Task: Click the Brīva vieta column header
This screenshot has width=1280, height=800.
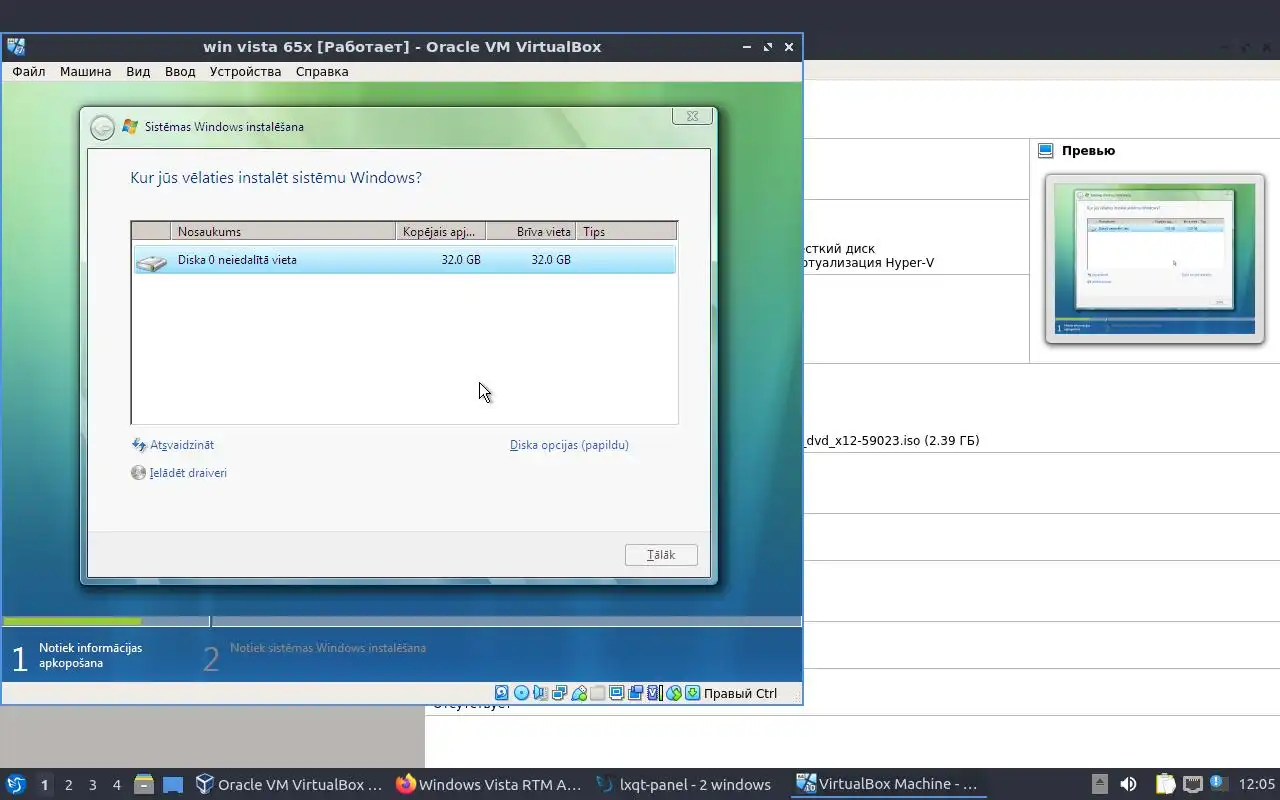Action: pos(531,231)
